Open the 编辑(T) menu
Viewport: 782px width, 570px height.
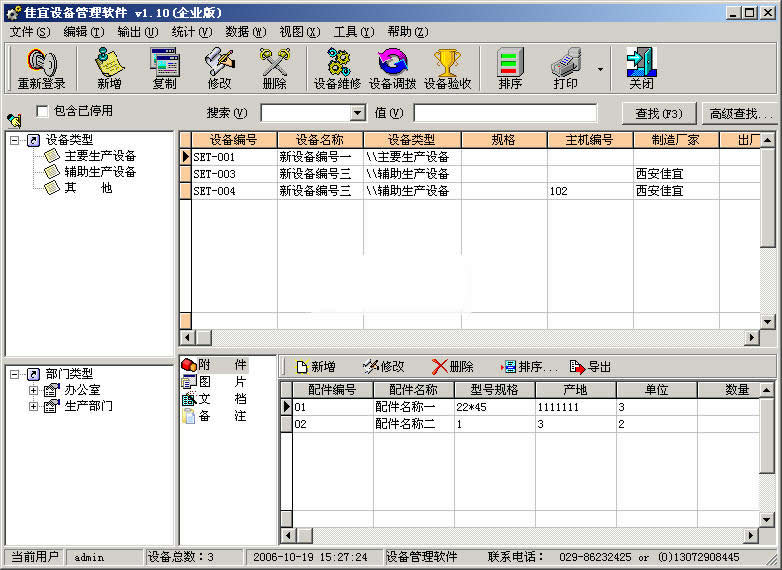tap(84, 32)
